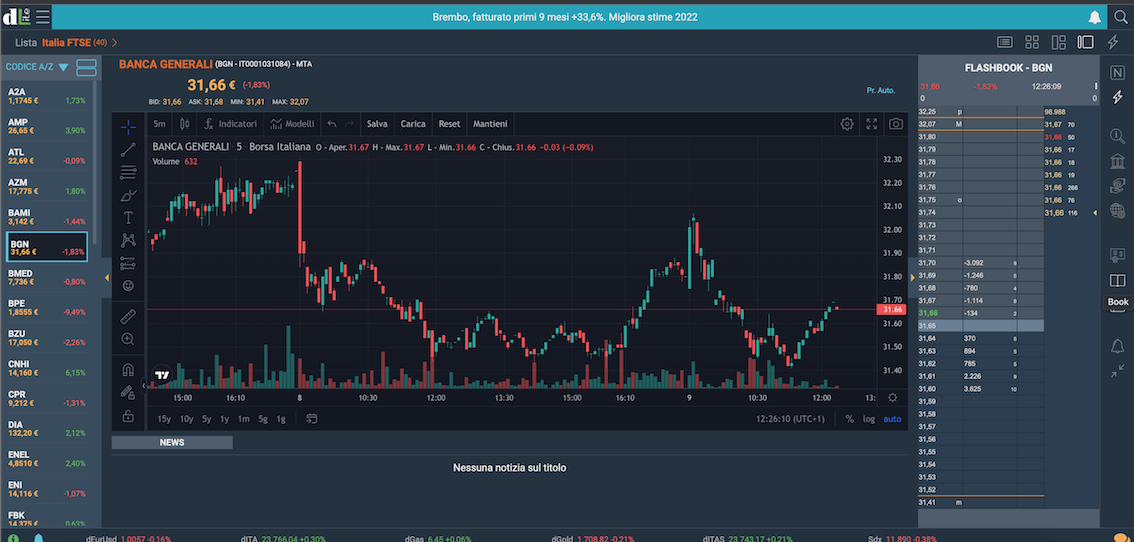This screenshot has height=542, width=1134.
Task: Switch to sidebar panel layout view
Action: point(1086,42)
